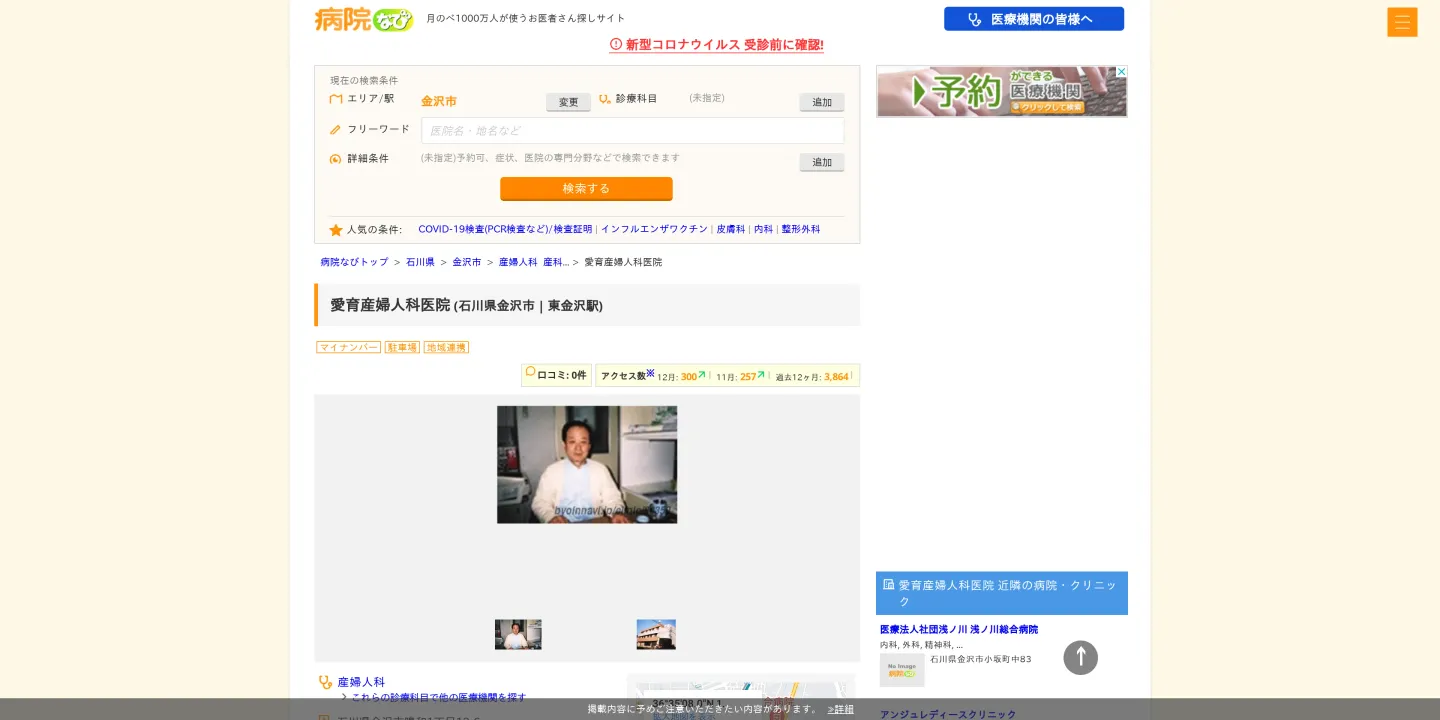
Task: Click the 金沢市 area value
Action: point(439,101)
